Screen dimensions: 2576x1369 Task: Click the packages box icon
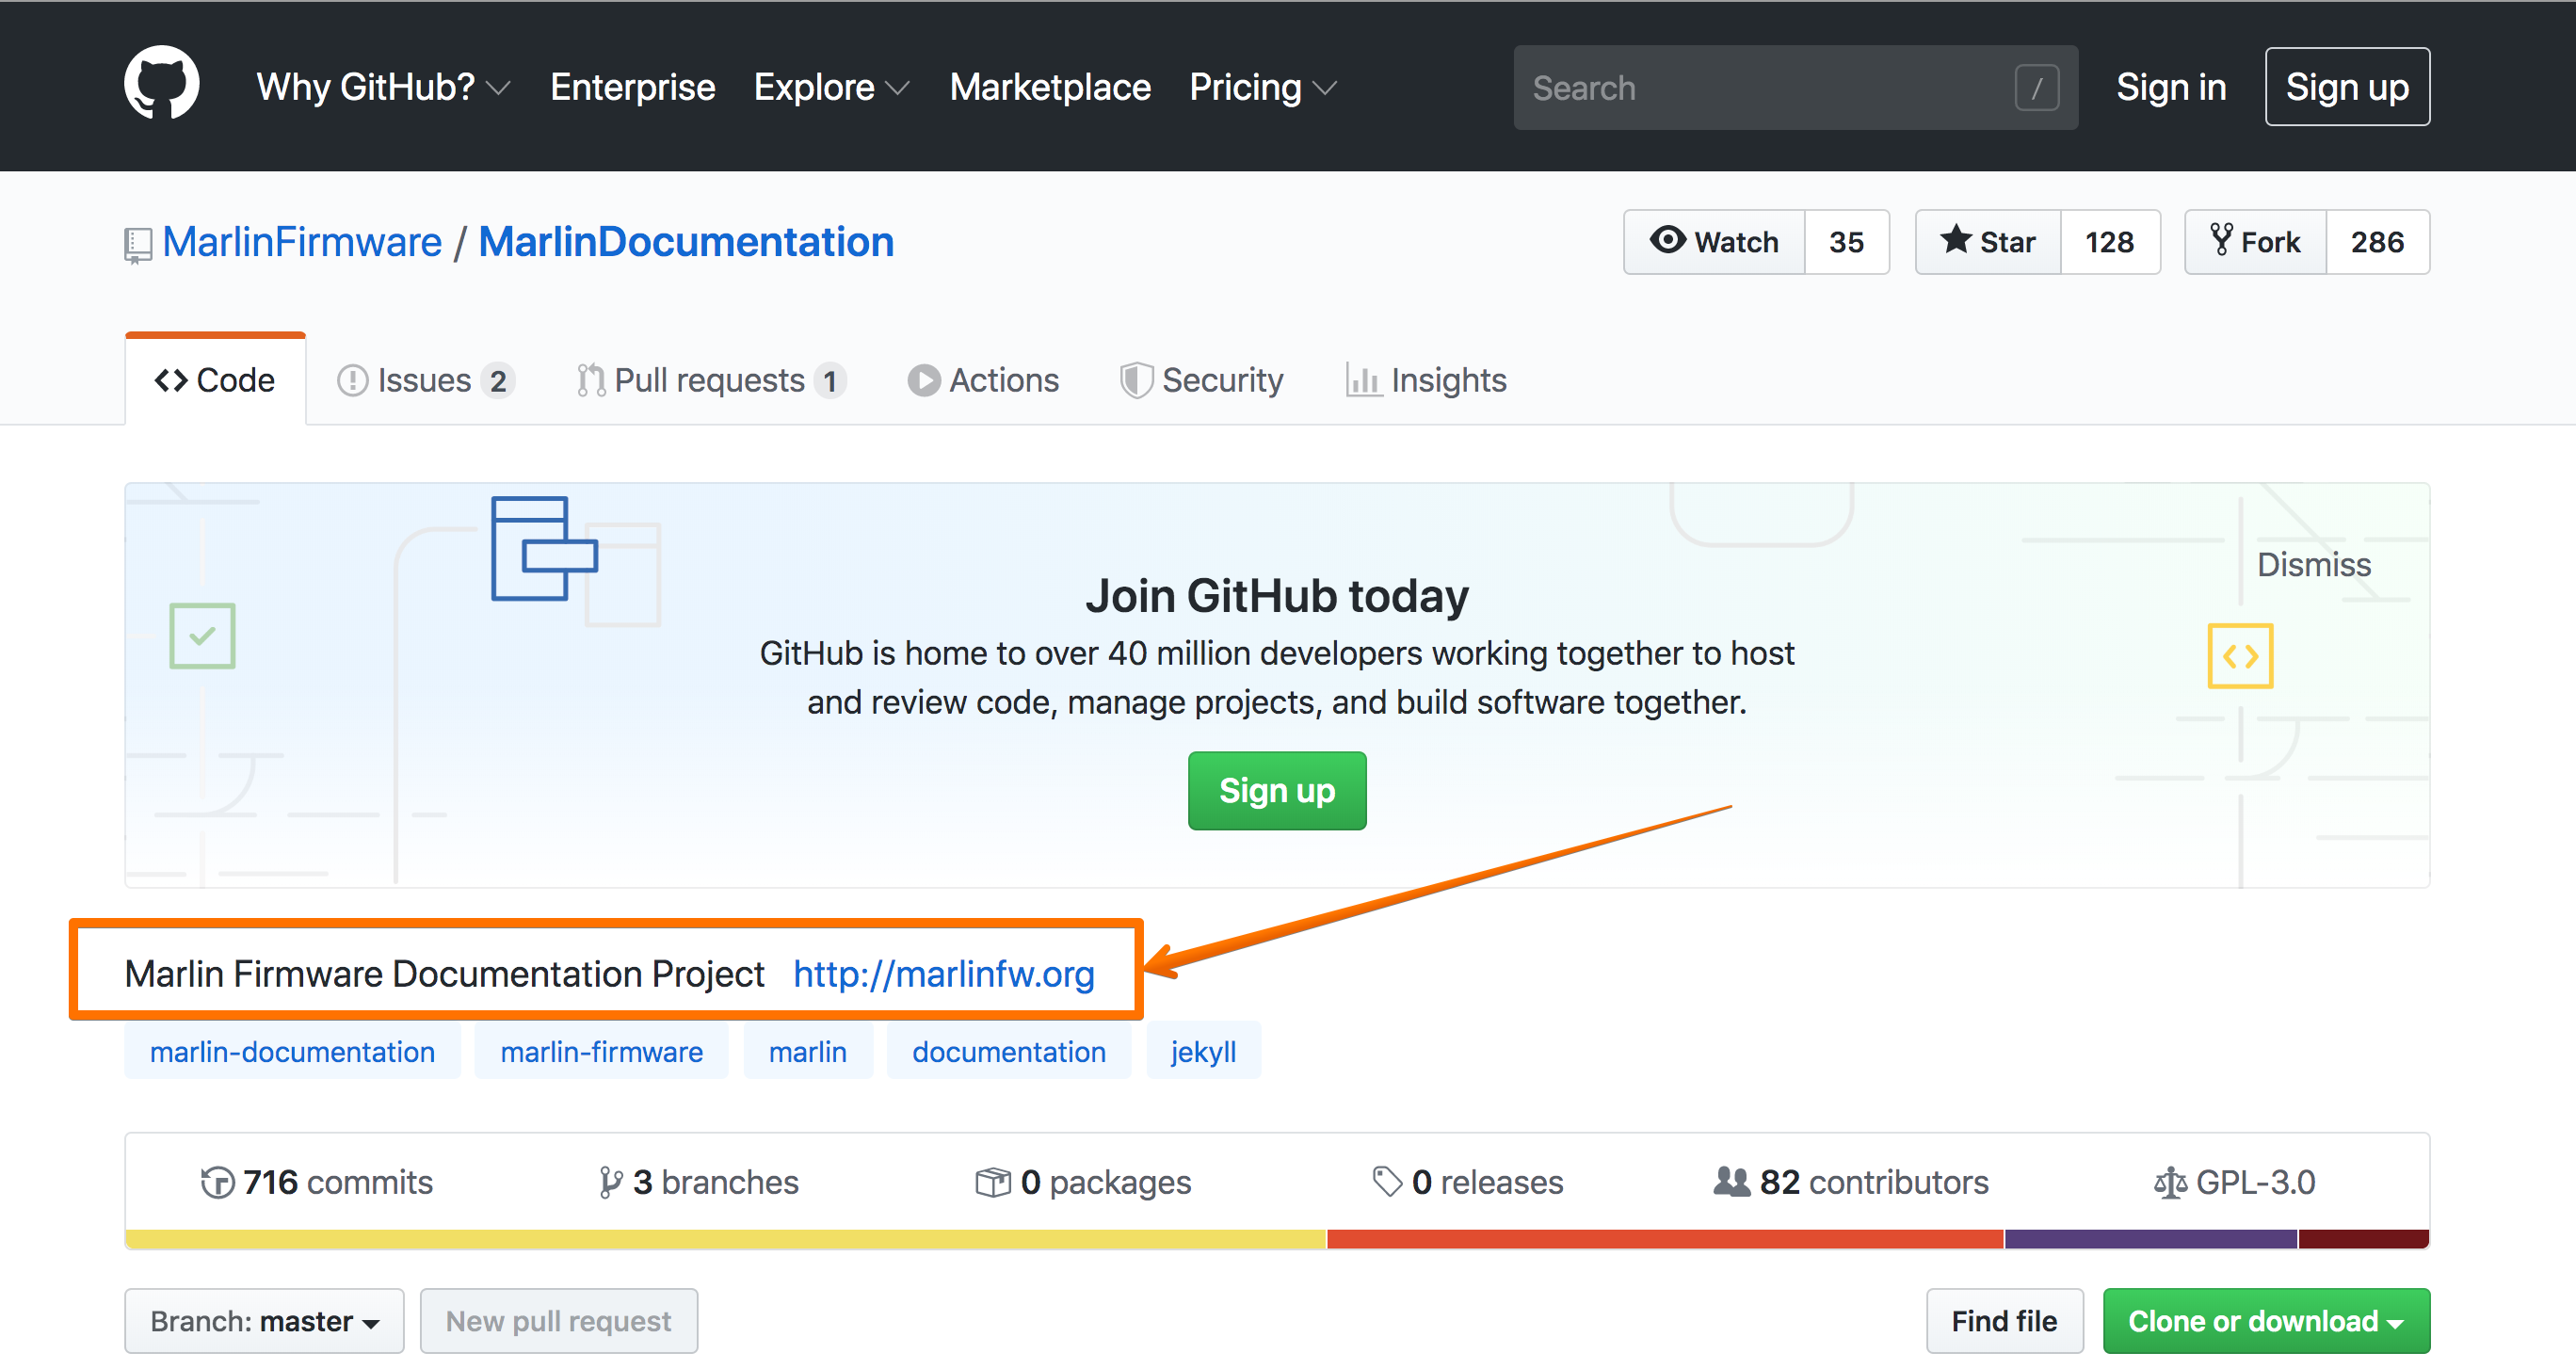tap(992, 1182)
